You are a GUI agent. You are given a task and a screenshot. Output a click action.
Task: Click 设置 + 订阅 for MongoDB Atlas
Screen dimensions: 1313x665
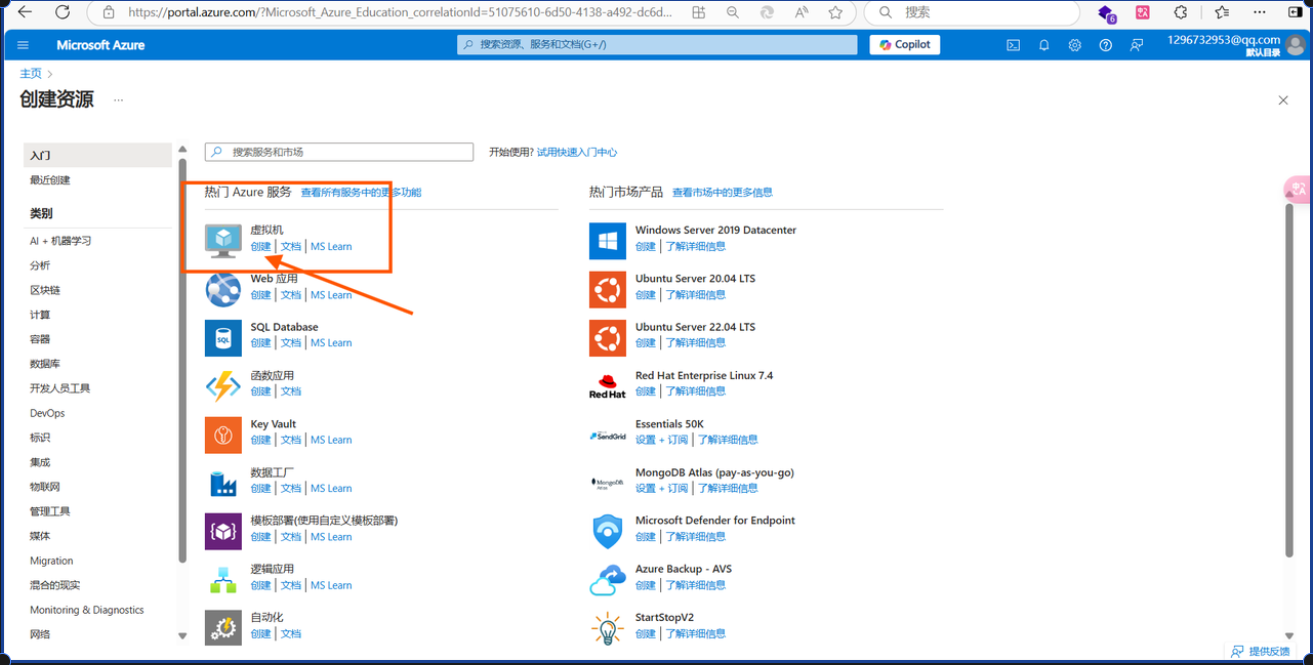click(x=662, y=489)
